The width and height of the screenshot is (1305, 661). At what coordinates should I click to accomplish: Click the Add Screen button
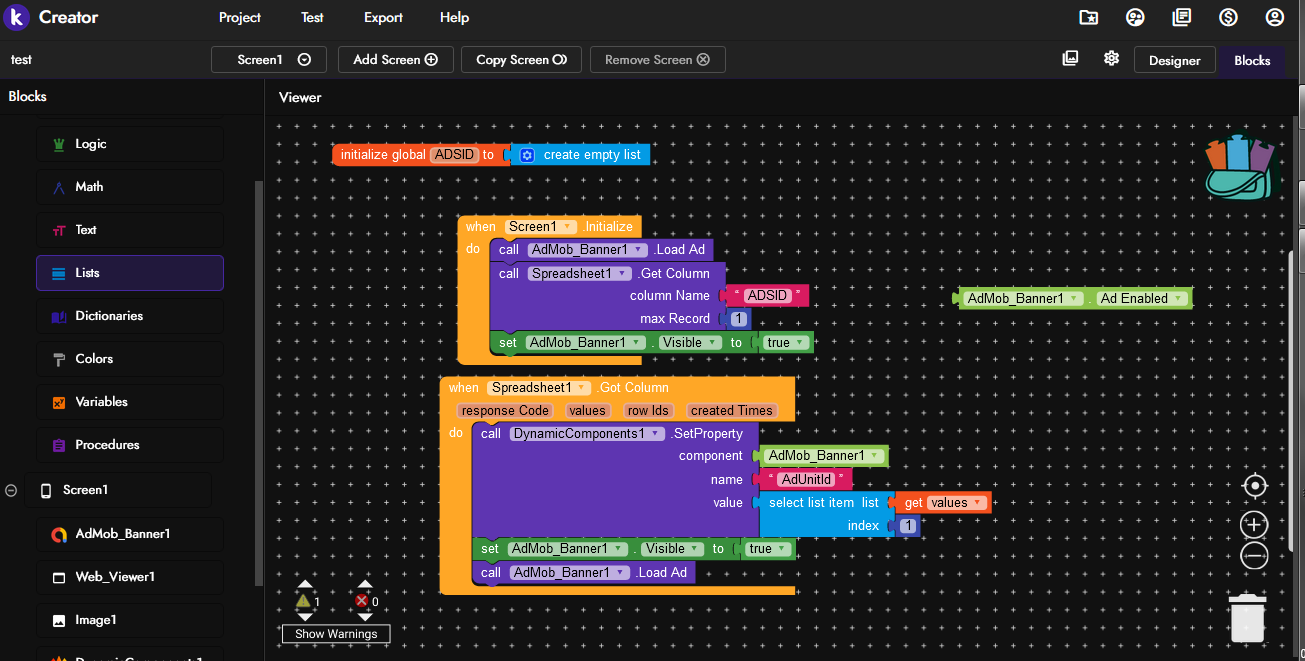pos(395,60)
